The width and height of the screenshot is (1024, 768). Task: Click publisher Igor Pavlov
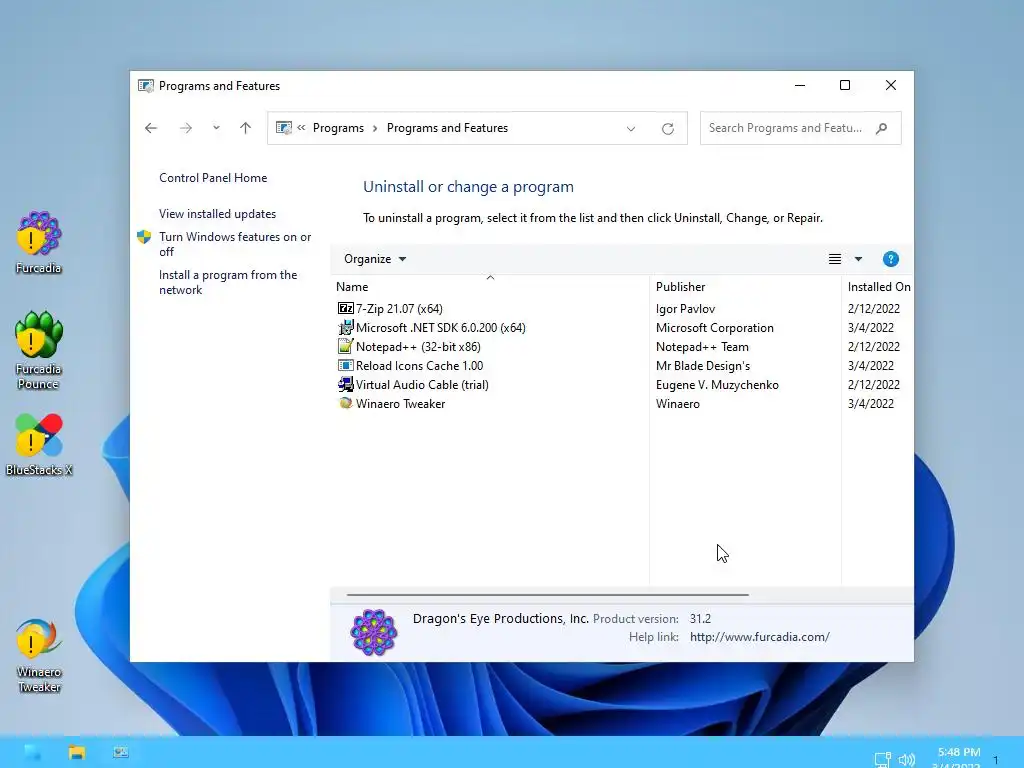[685, 308]
